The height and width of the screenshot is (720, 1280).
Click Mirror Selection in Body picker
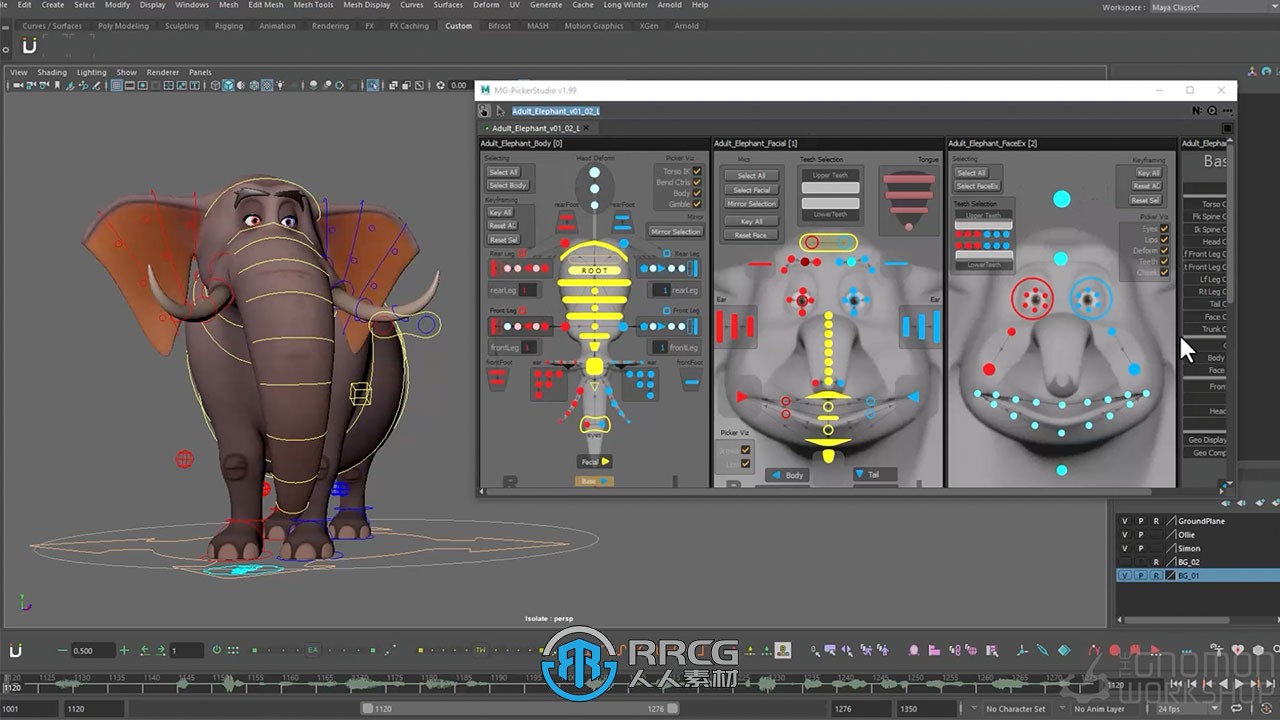coord(676,232)
